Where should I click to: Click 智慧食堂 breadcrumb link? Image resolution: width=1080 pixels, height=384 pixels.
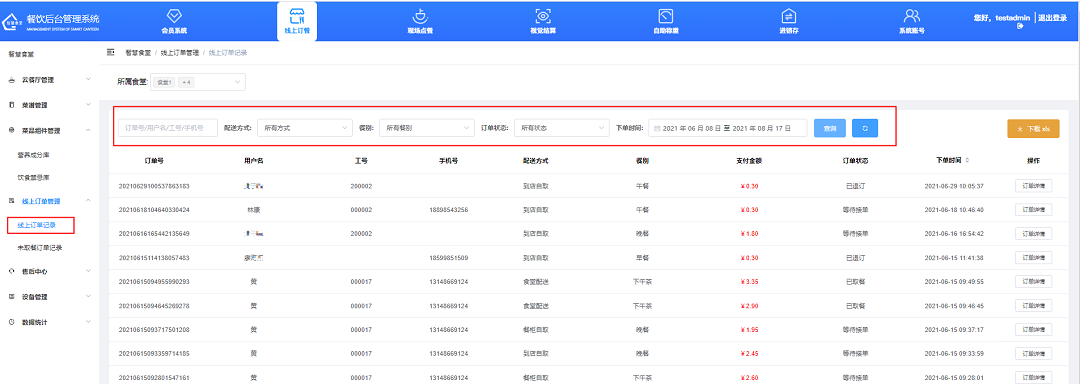coord(137,52)
